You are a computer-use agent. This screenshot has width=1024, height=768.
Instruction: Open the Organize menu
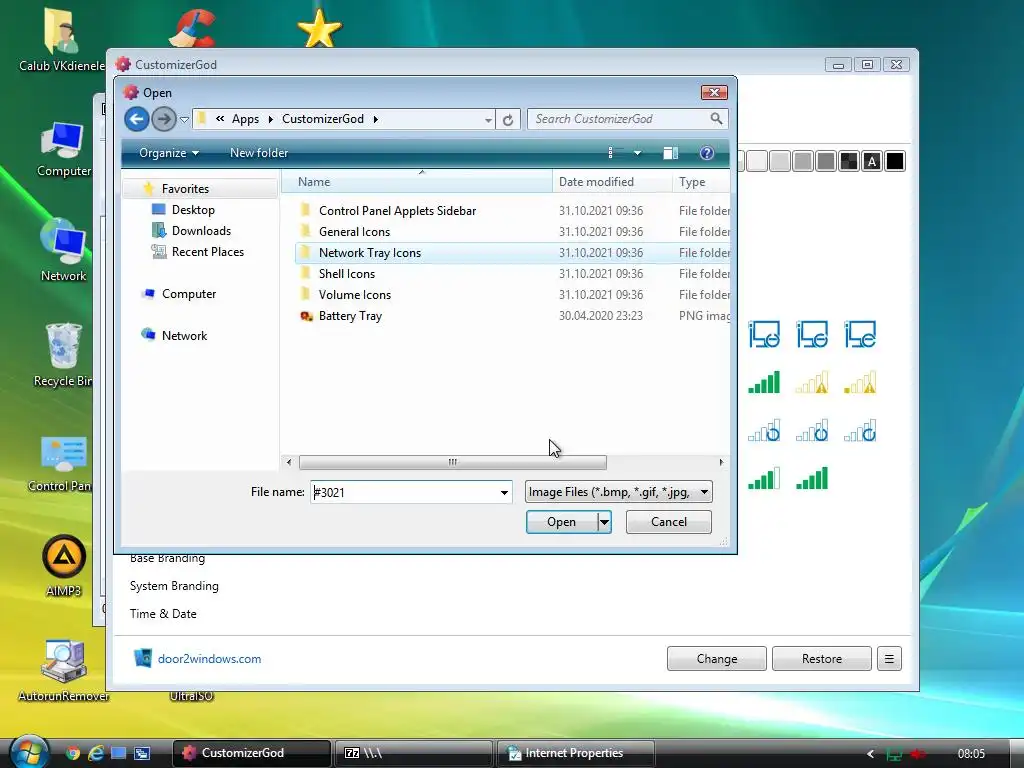pos(168,153)
